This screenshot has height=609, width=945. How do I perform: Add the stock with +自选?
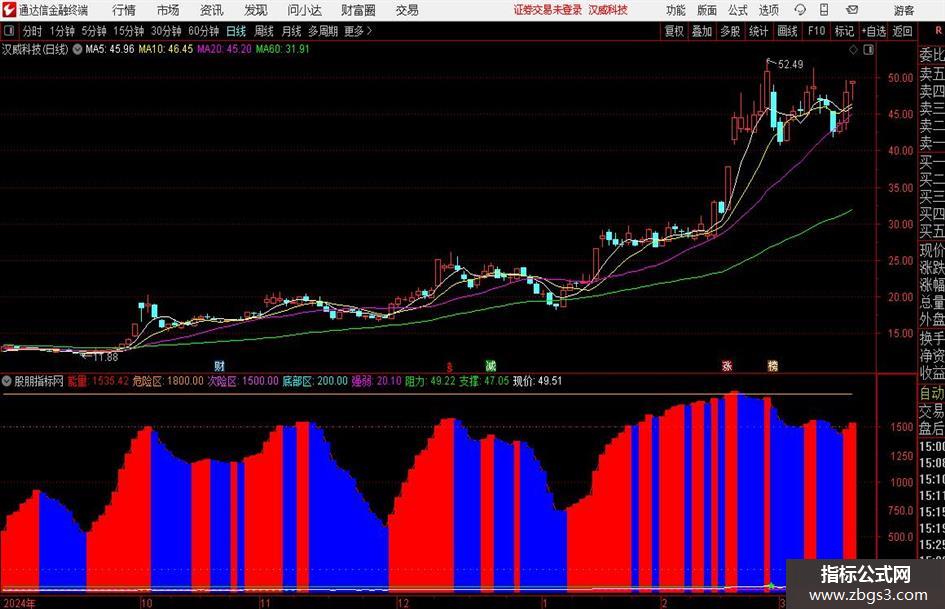pos(873,31)
